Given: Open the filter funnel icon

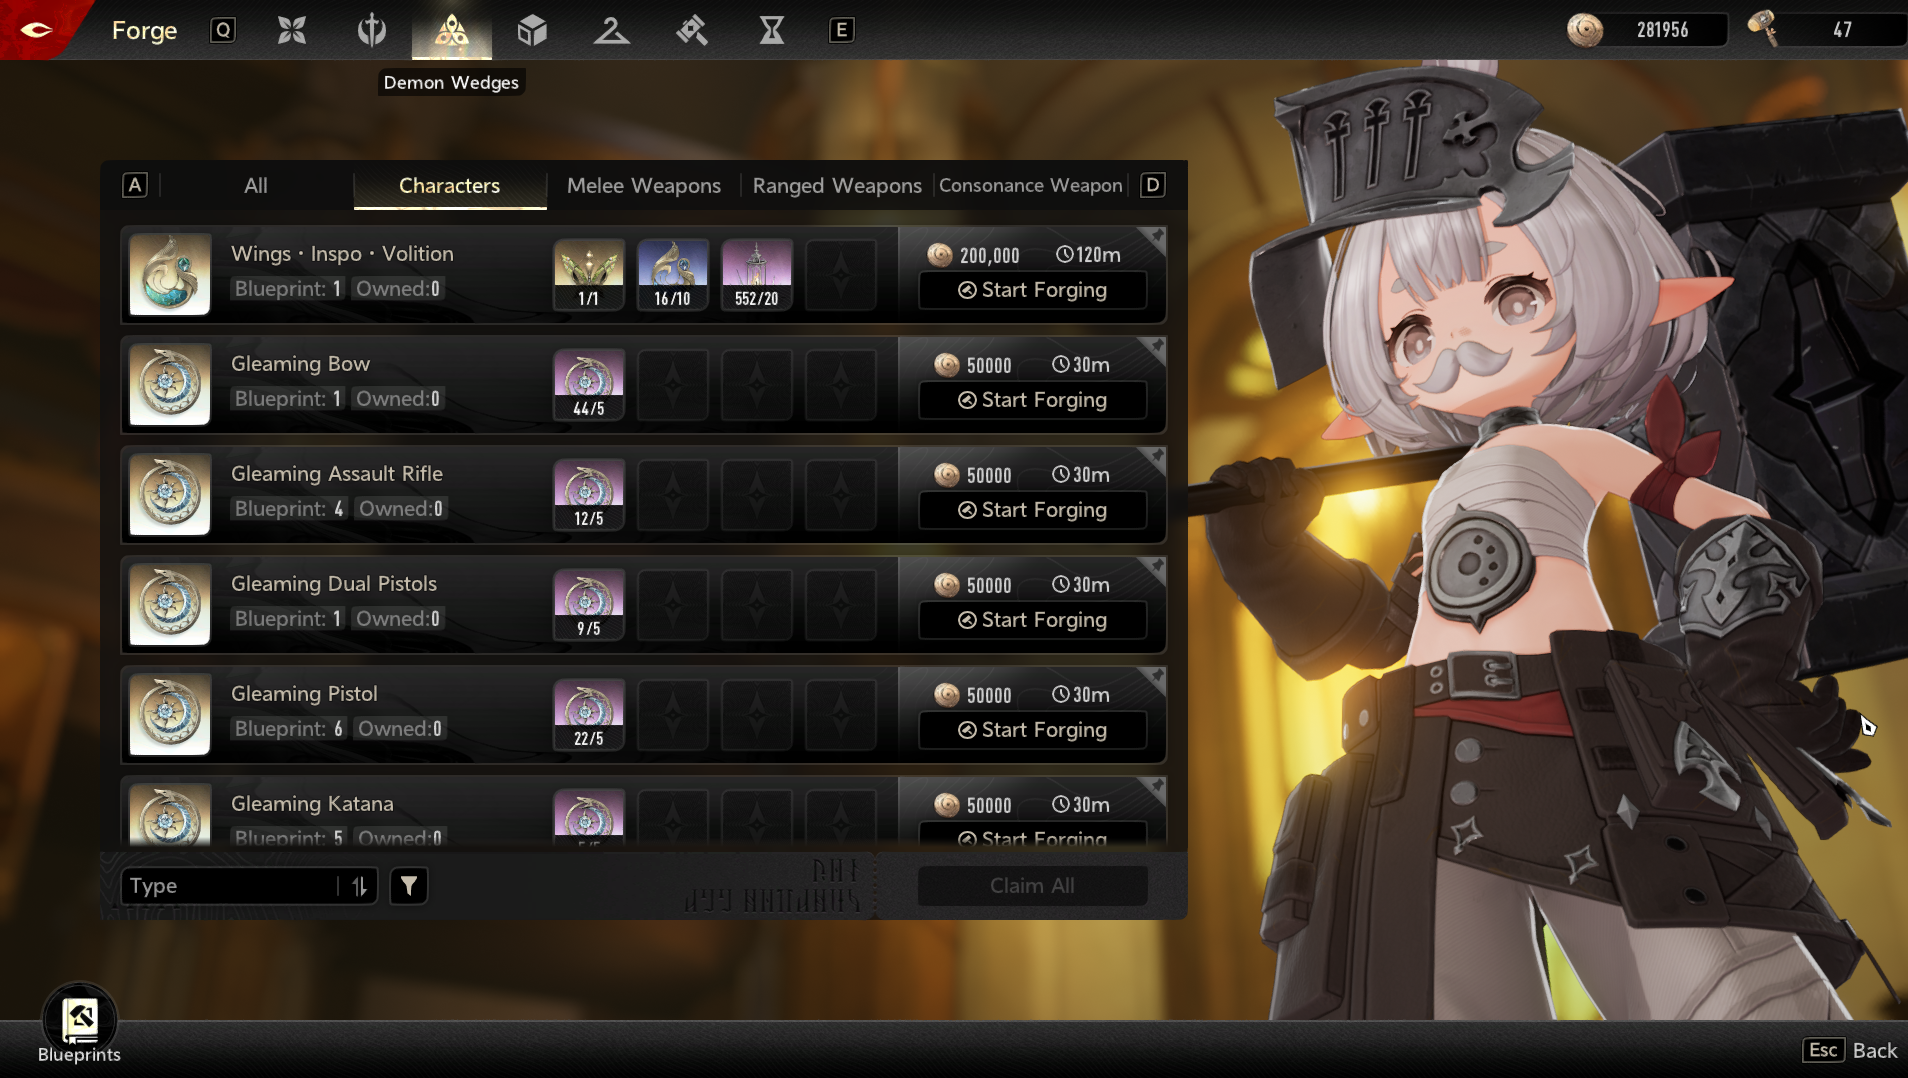Looking at the screenshot, I should pos(409,885).
